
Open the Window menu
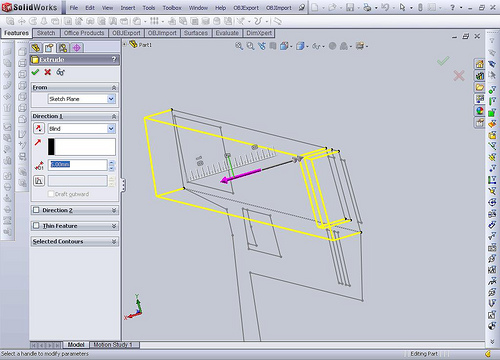click(198, 8)
